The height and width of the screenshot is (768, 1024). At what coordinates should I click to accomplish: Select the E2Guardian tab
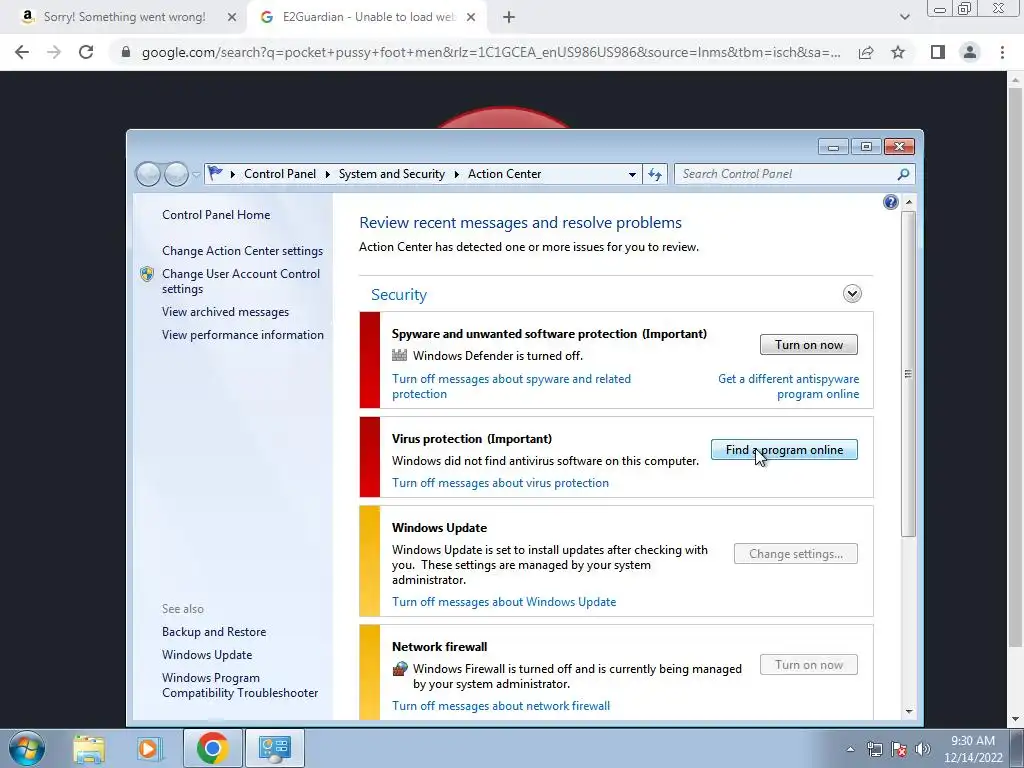(368, 18)
